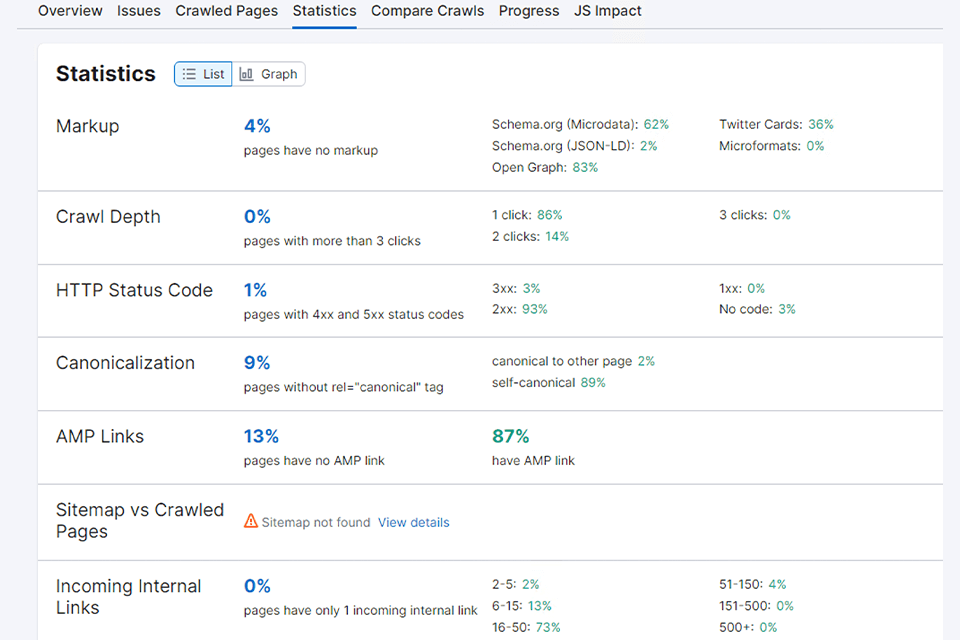This screenshot has height=640, width=960.
Task: Click self-canonical 89% value
Action: pos(592,382)
